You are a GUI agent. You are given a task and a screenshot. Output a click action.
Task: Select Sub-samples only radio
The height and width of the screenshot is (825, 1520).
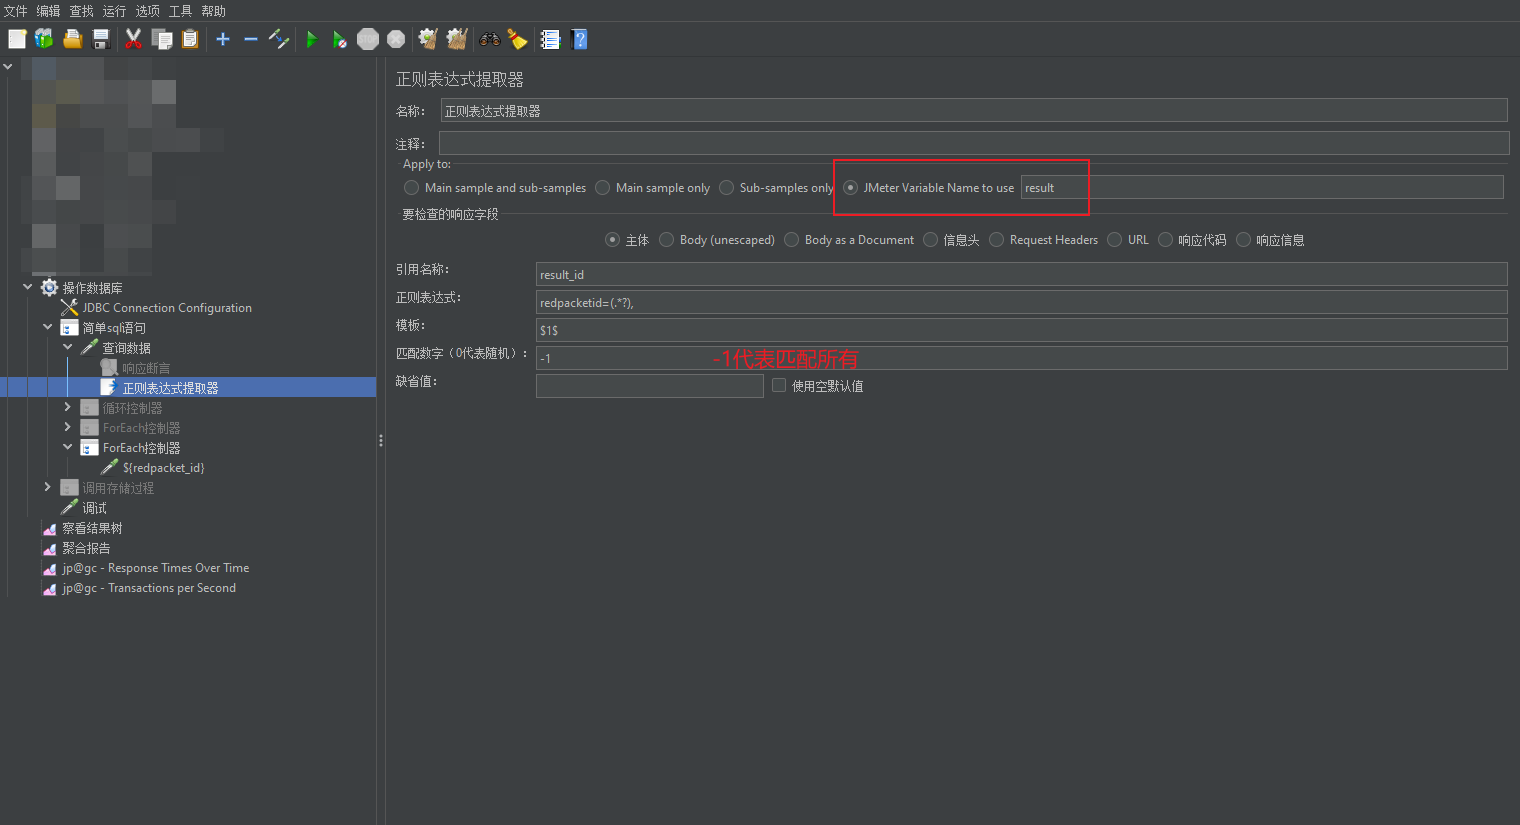726,188
